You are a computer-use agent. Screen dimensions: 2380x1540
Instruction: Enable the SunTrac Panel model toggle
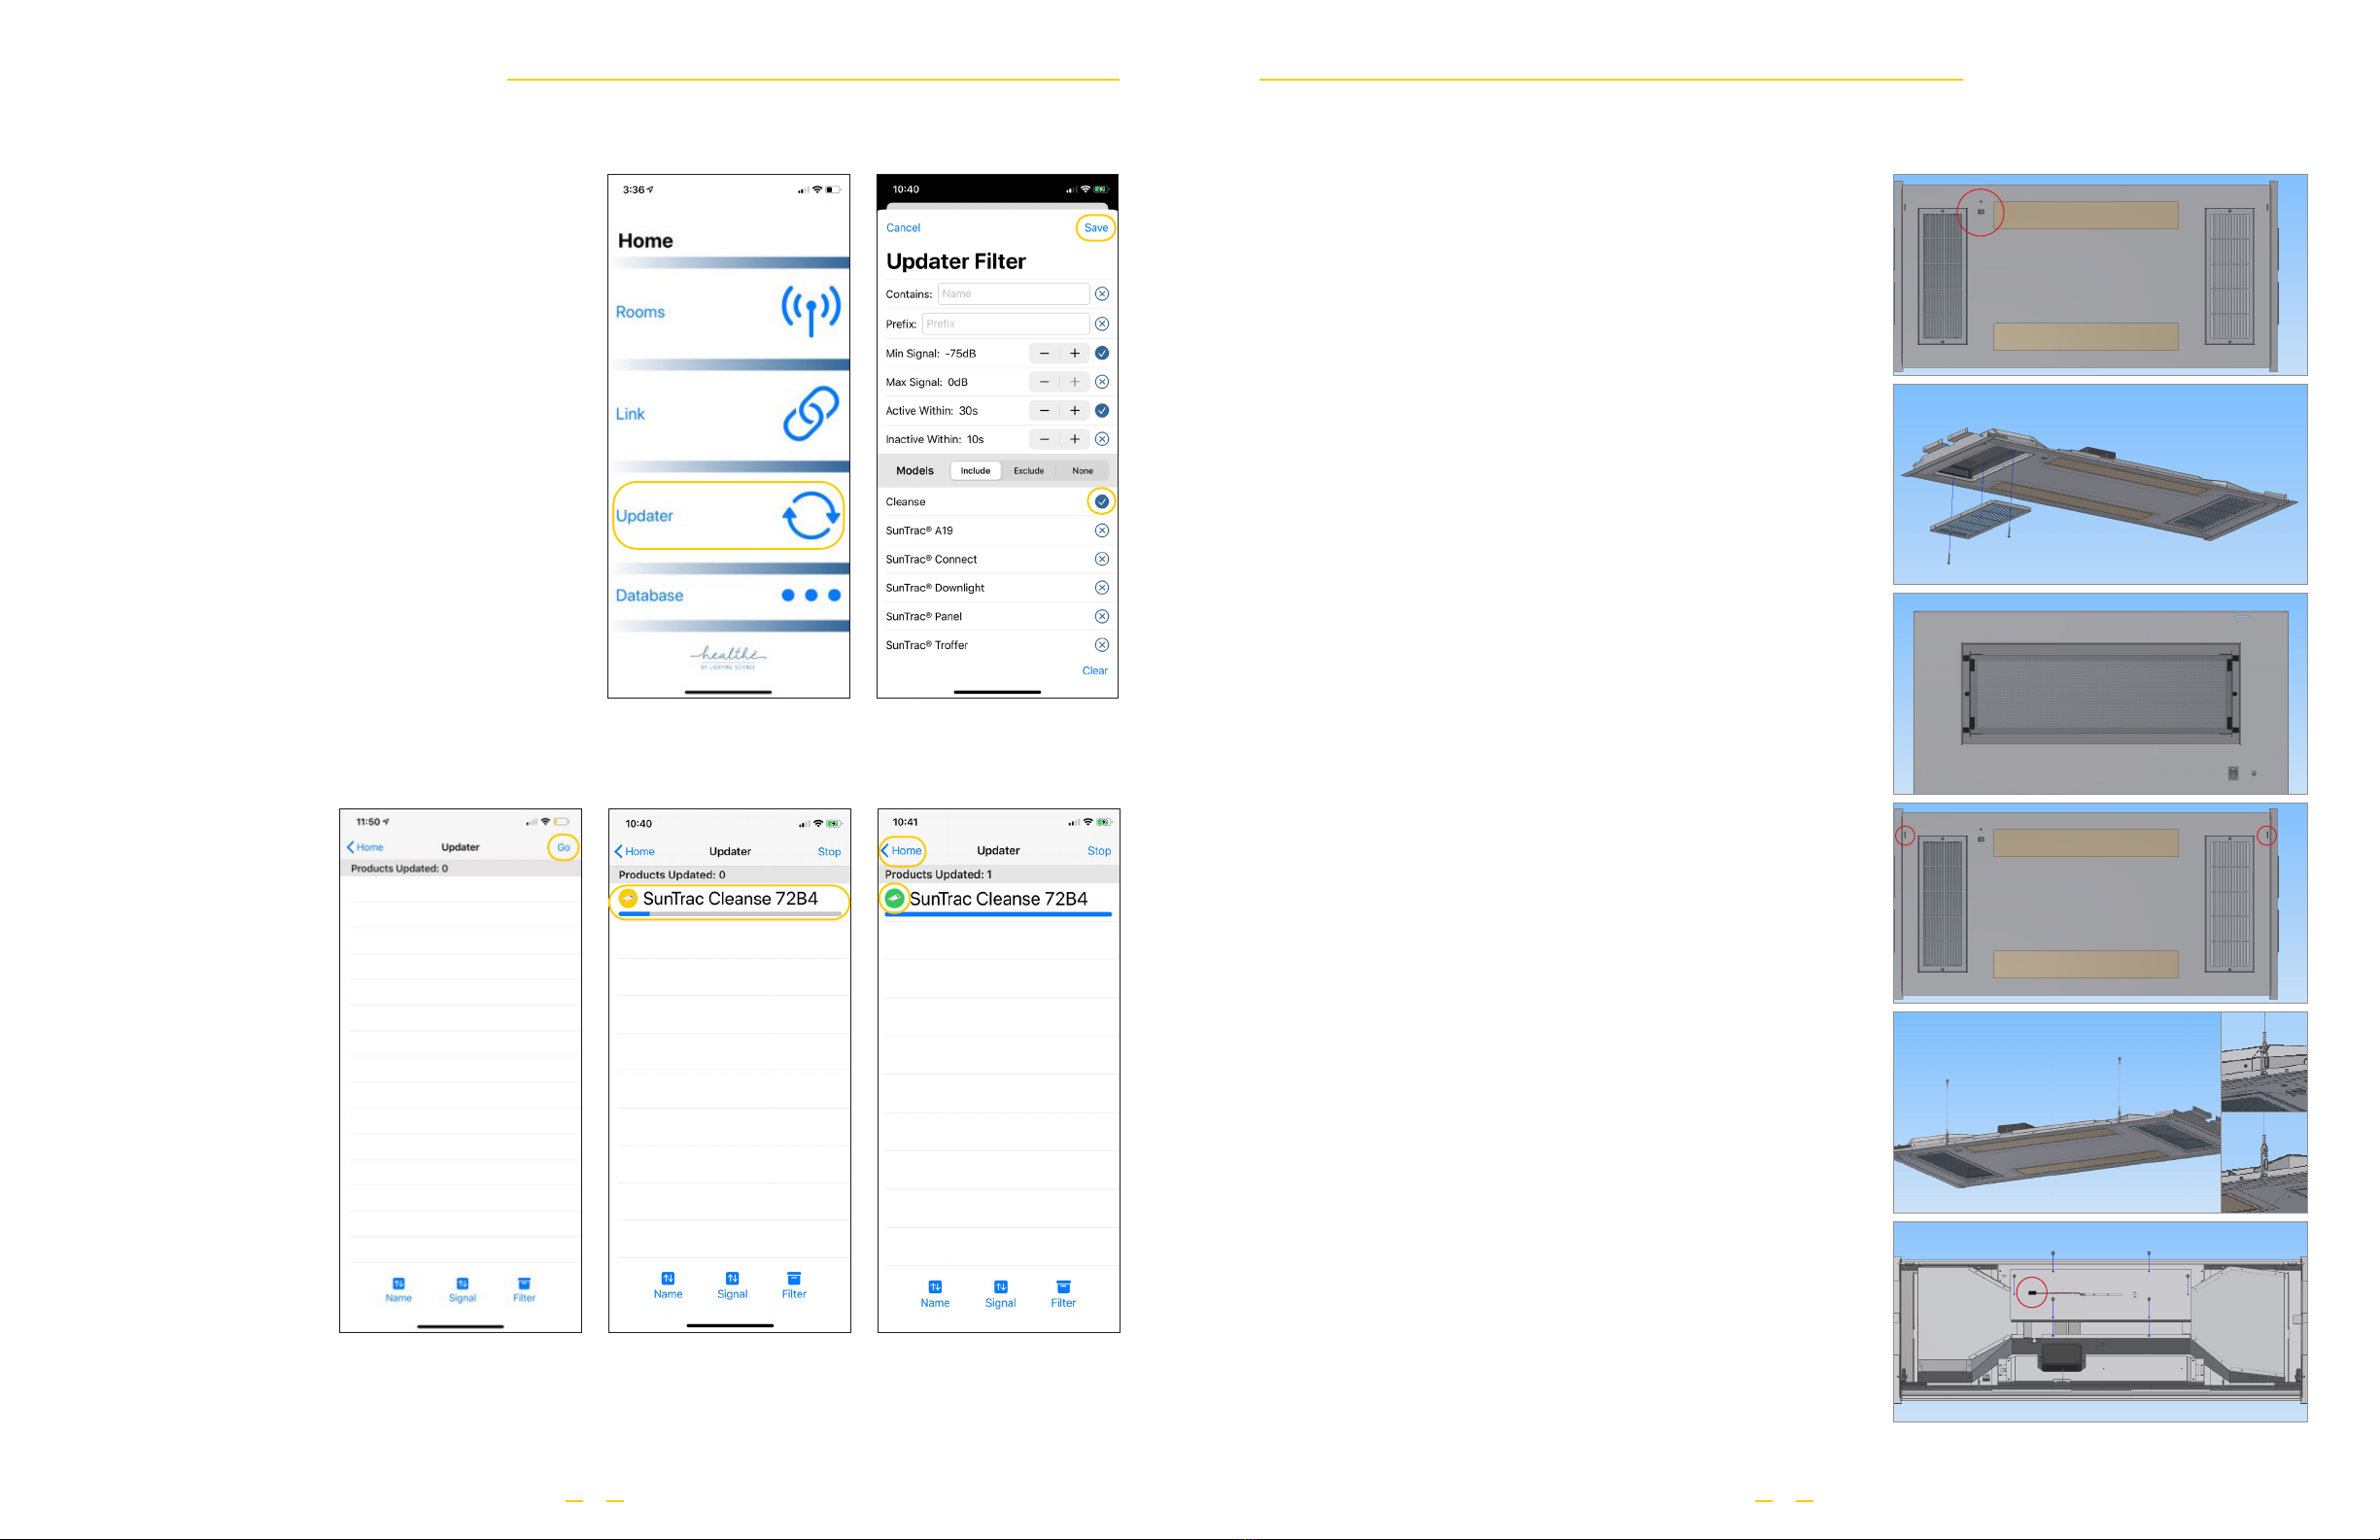point(1101,616)
